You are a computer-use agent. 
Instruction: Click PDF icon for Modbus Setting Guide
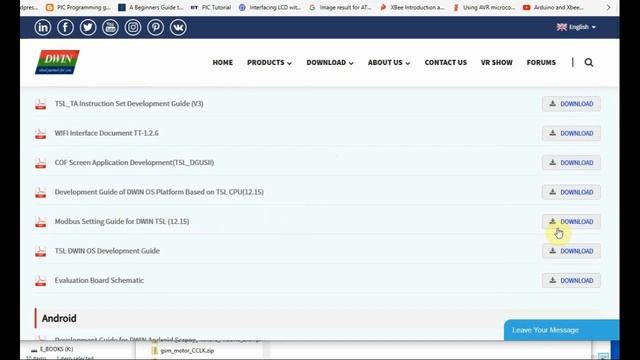tap(40, 222)
